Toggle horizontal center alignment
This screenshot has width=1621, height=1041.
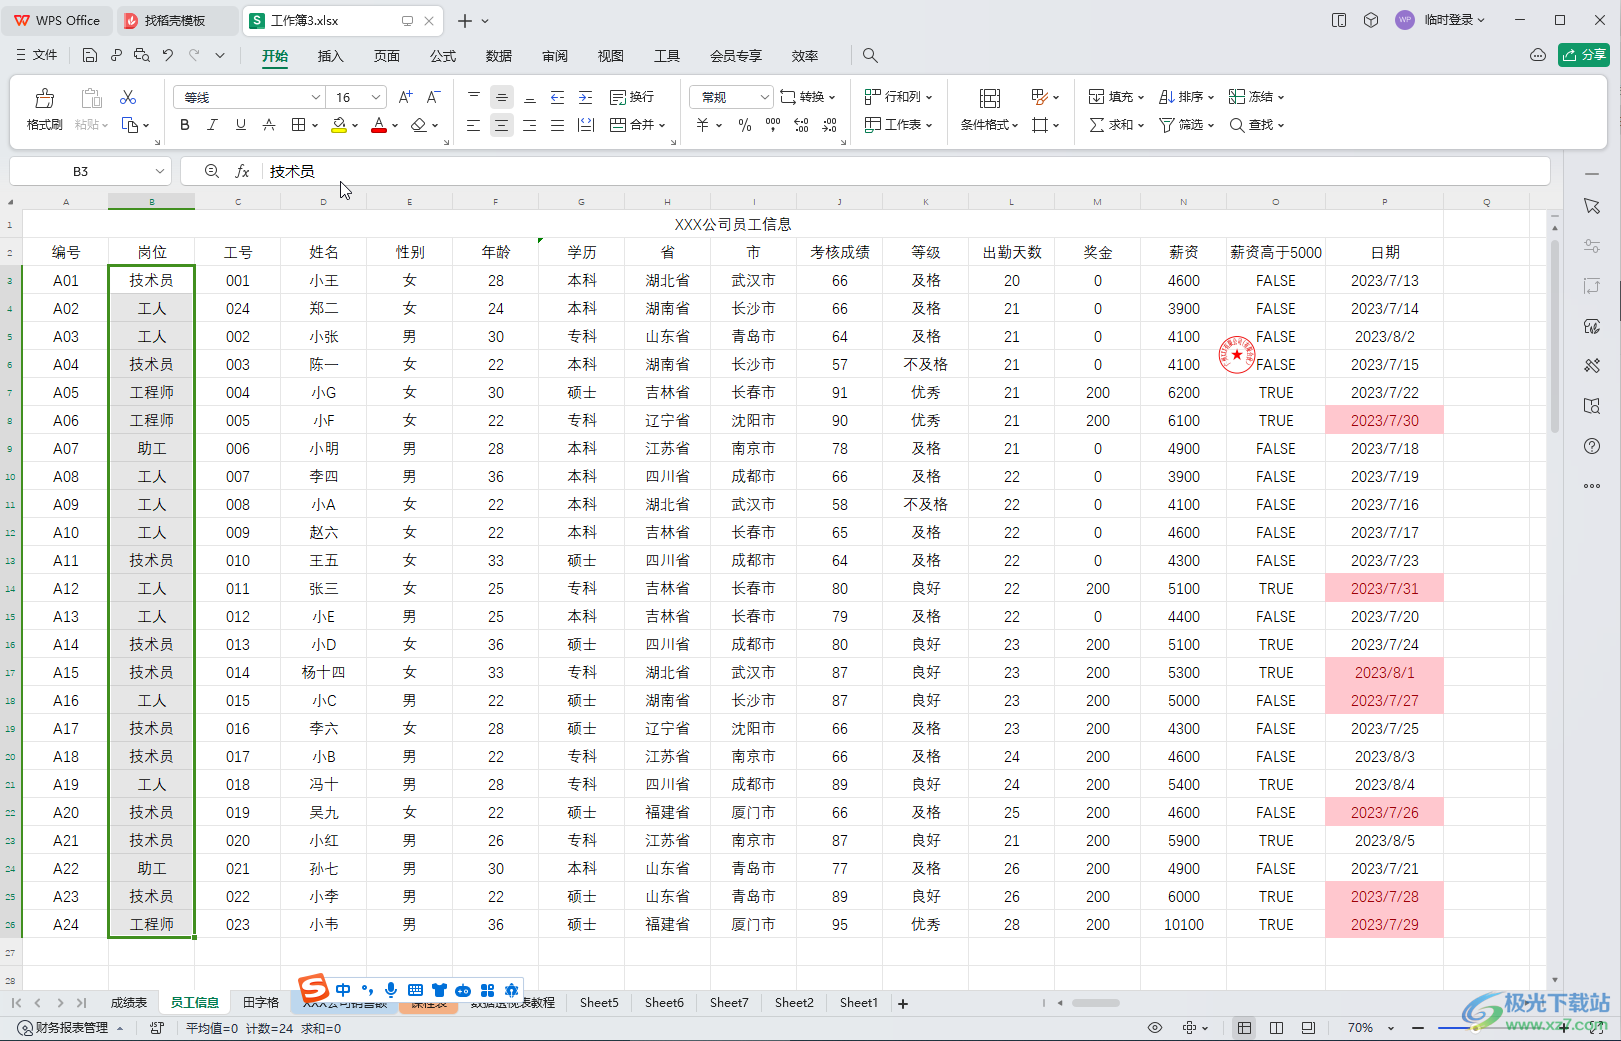(502, 125)
